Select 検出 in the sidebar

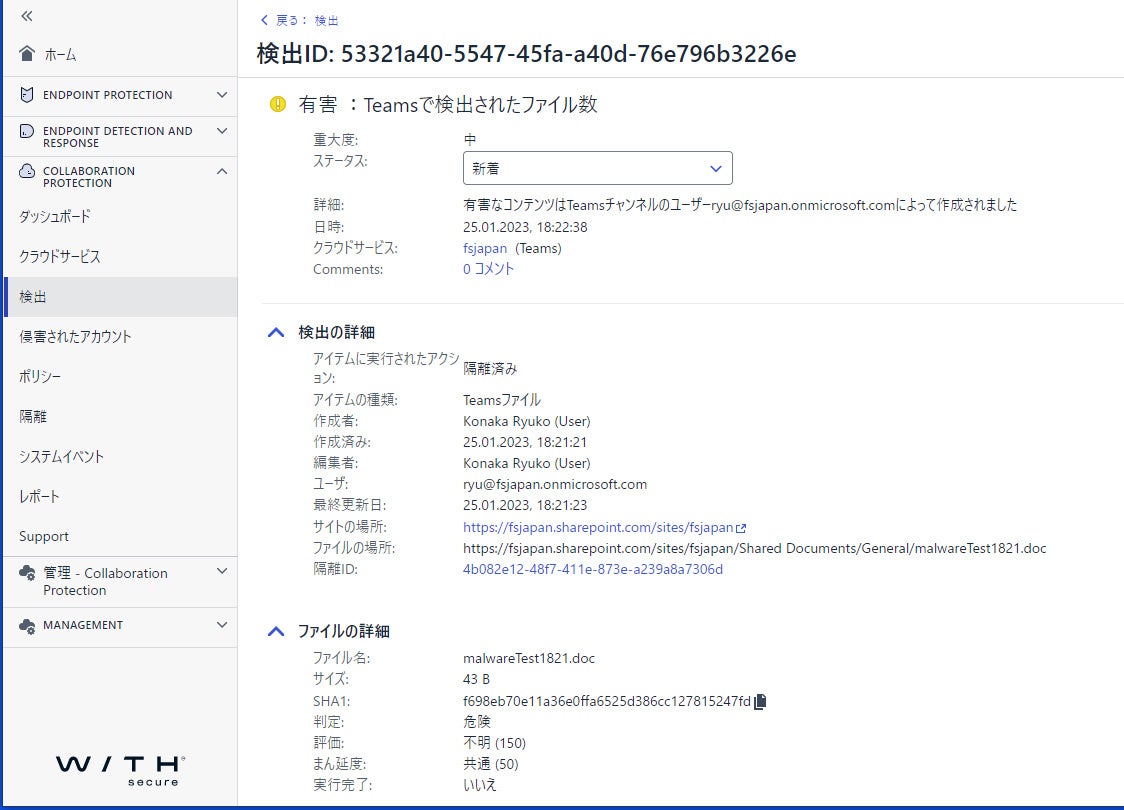(120, 297)
